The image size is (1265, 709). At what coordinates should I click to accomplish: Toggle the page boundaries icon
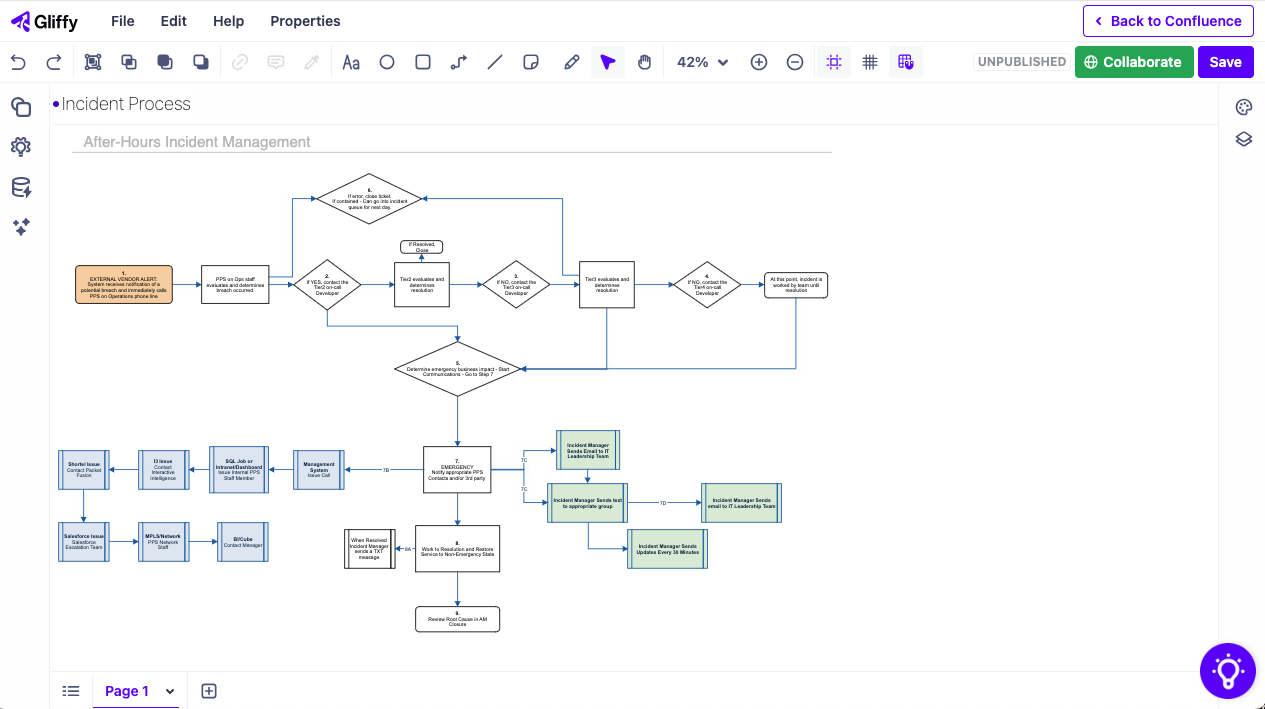click(x=906, y=62)
